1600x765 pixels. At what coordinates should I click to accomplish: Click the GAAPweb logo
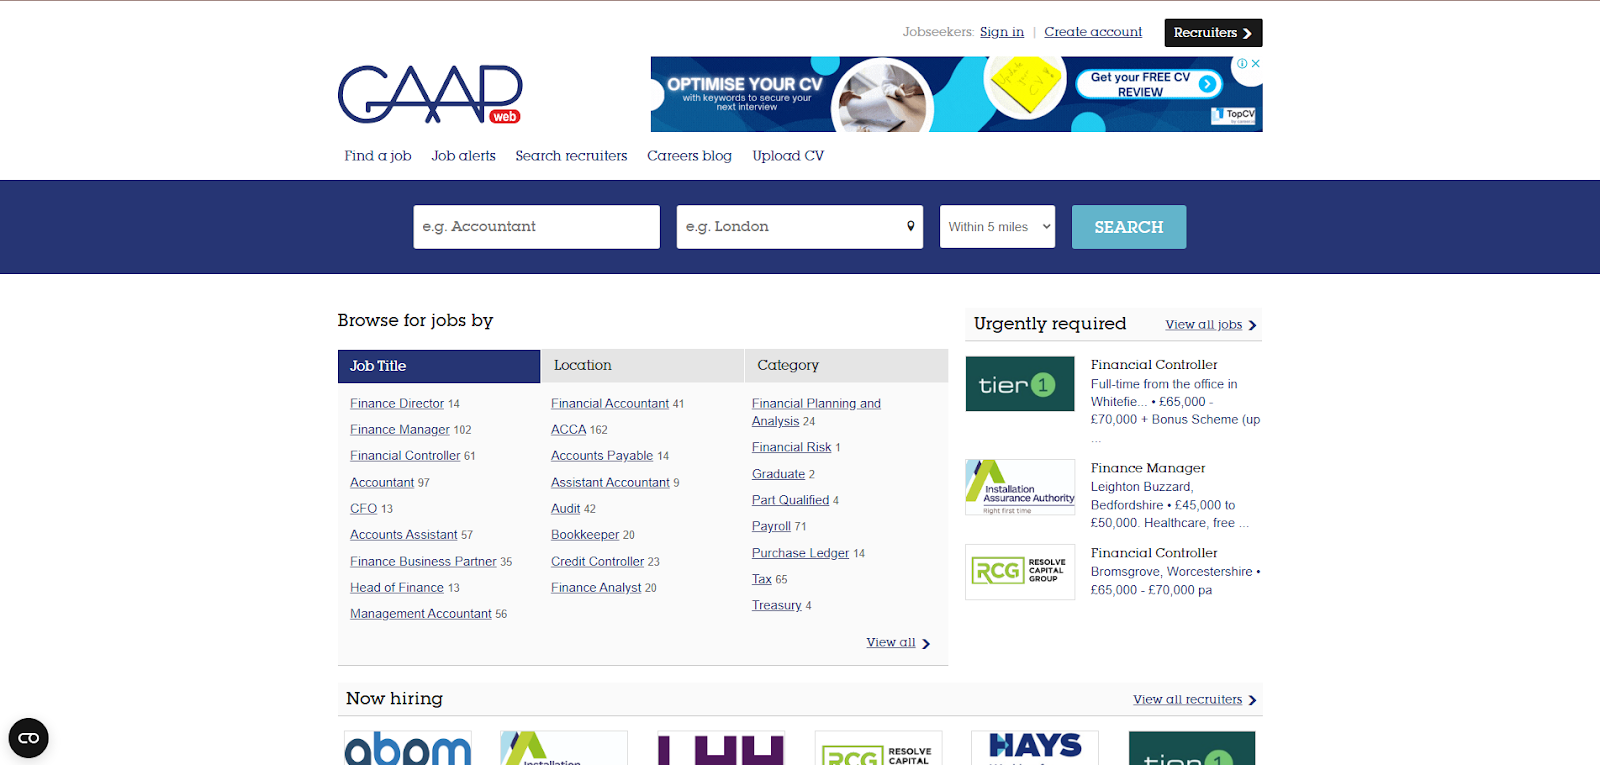(430, 95)
